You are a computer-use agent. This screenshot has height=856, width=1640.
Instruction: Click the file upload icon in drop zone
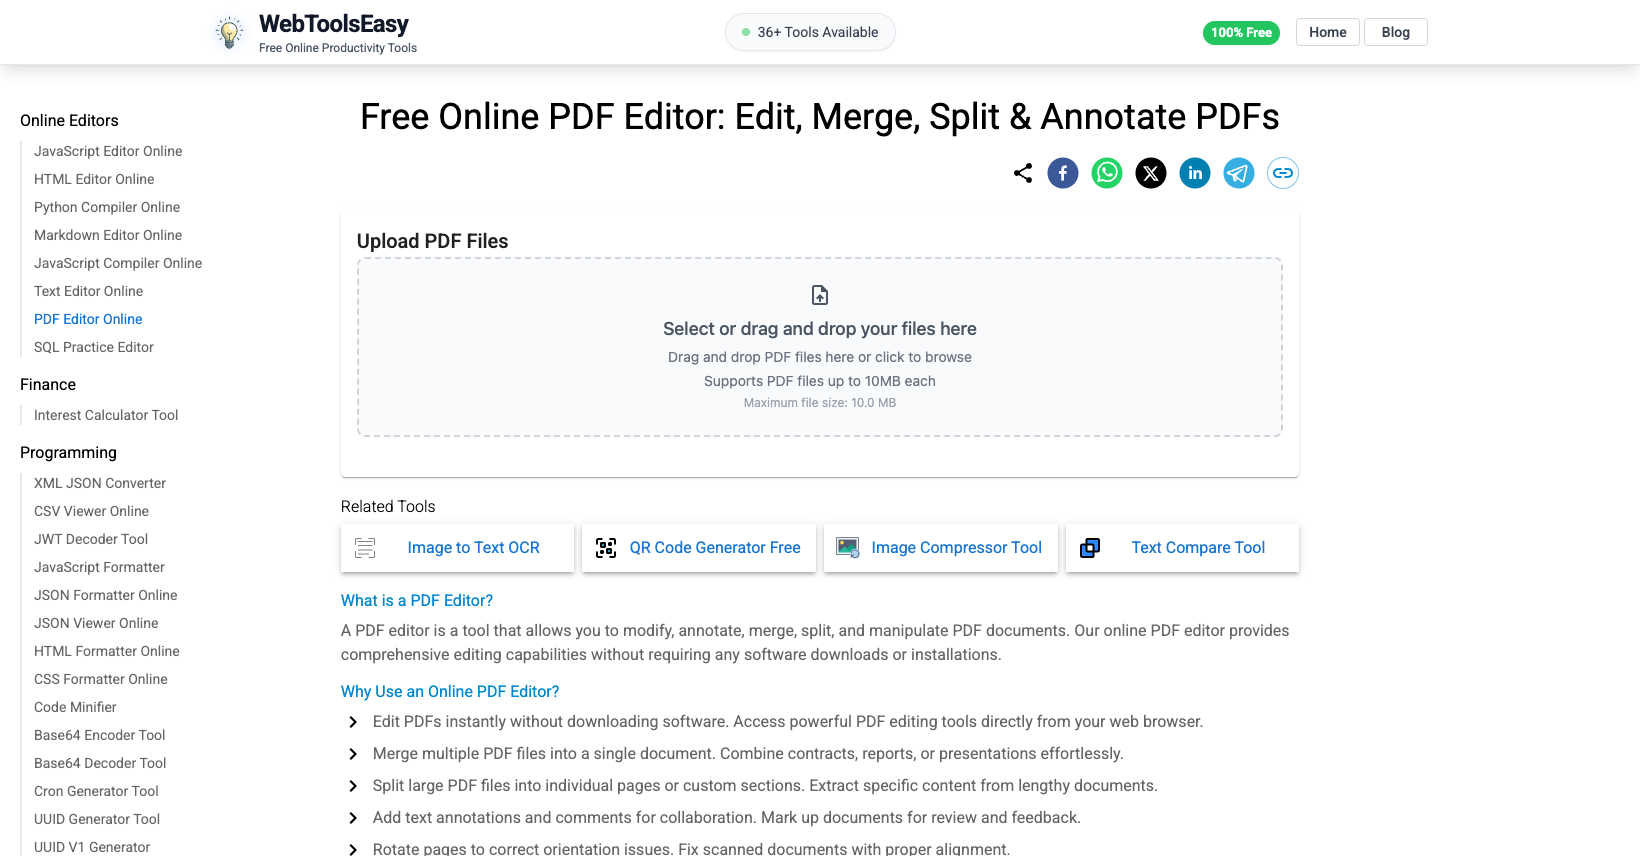pyautogui.click(x=820, y=295)
